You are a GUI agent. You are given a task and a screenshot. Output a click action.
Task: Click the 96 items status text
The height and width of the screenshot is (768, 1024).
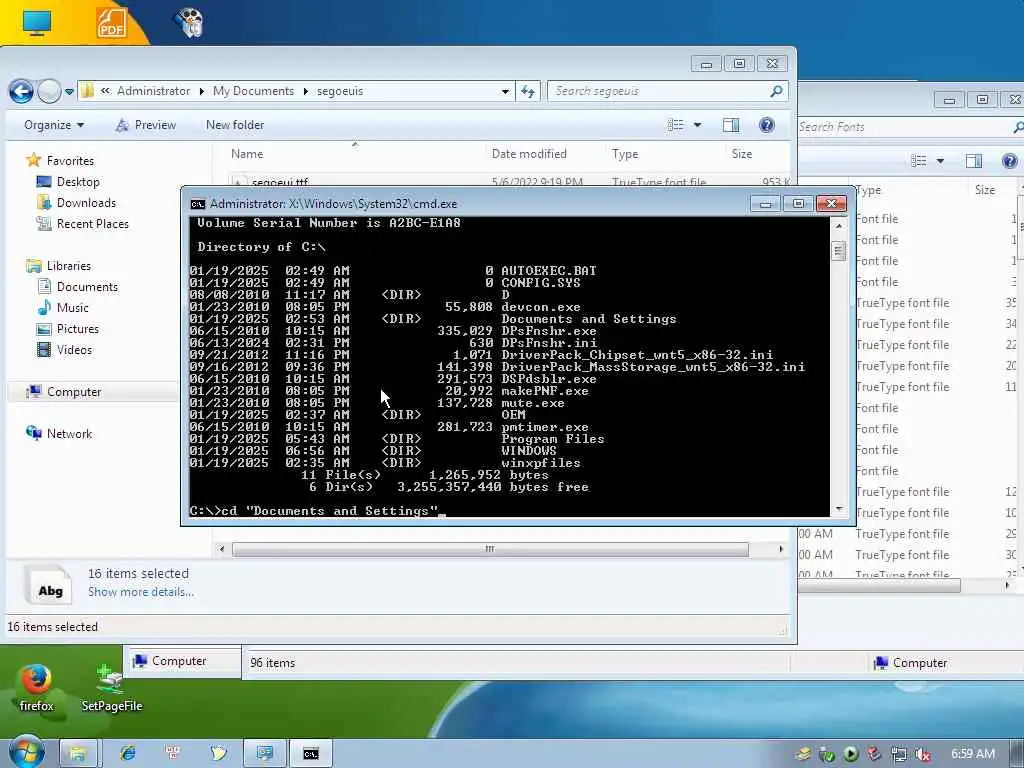click(272, 663)
